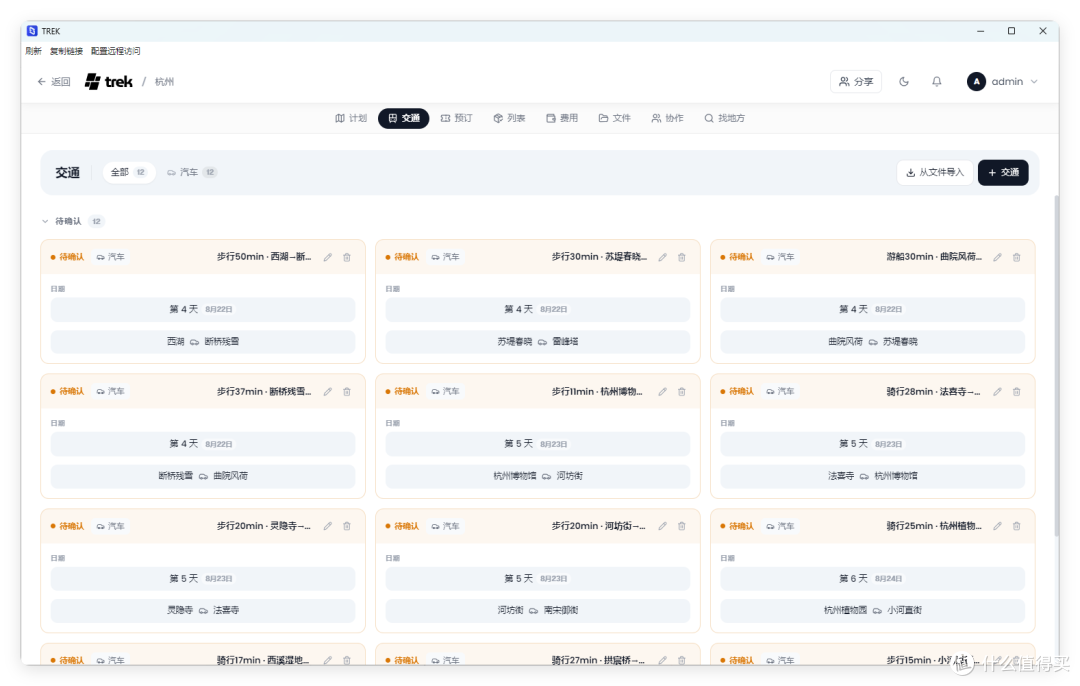The image size is (1080, 686).
Task: Open notifications bell
Action: pyautogui.click(x=937, y=81)
